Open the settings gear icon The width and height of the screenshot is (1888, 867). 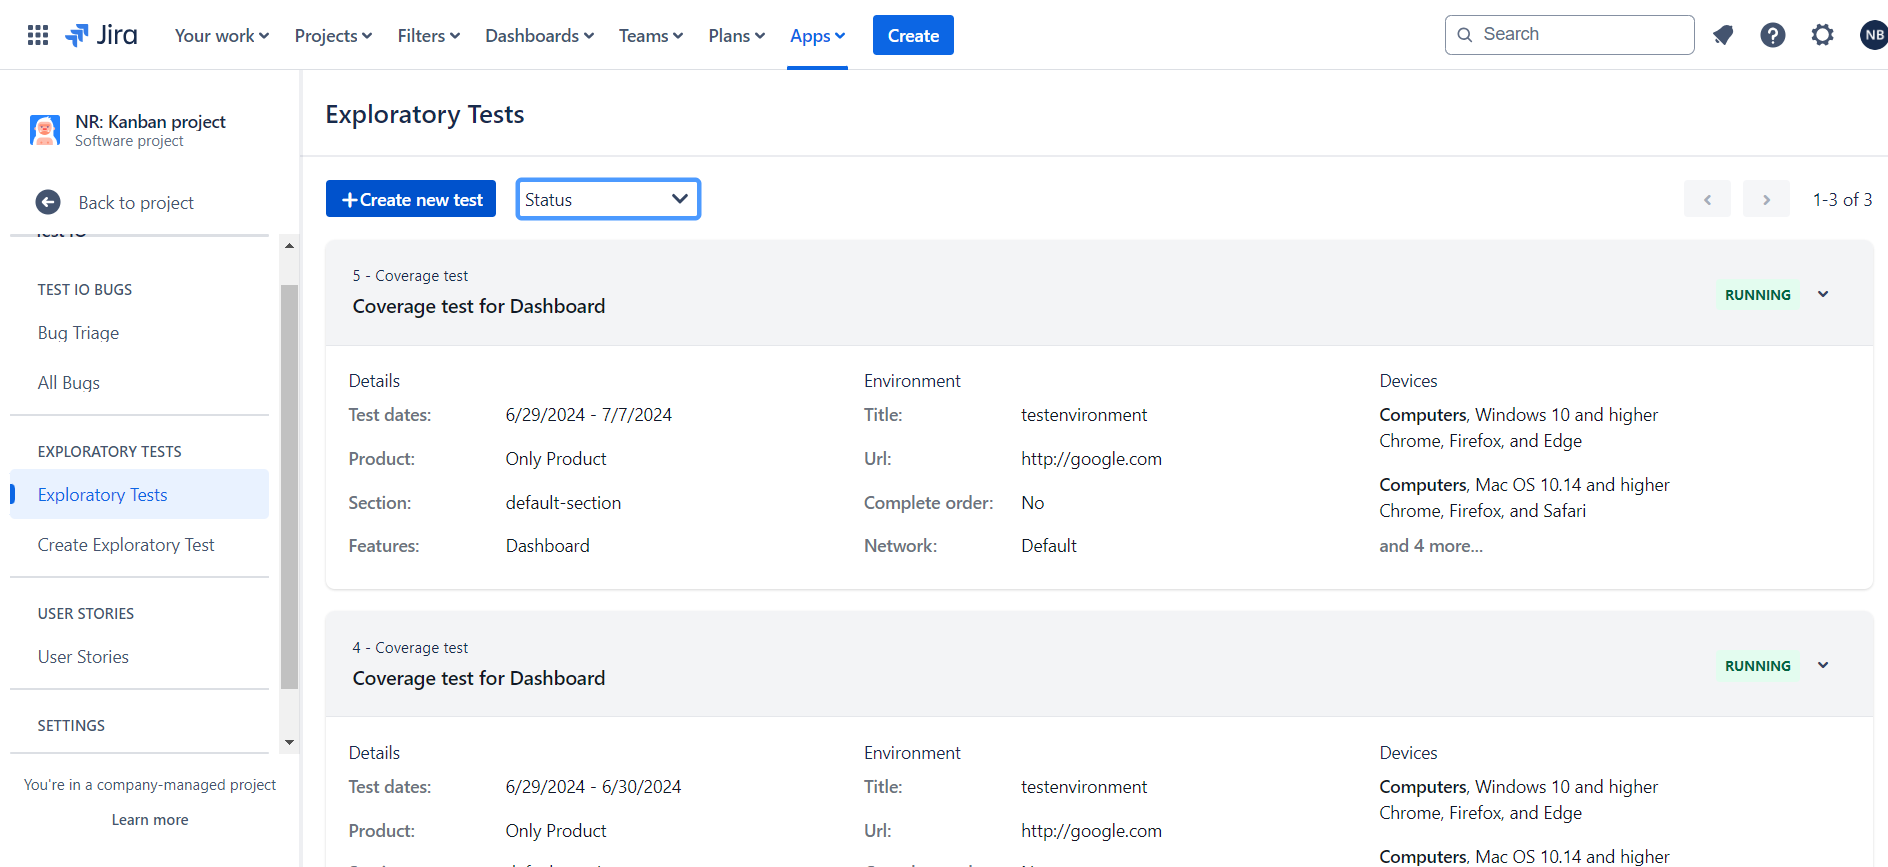pyautogui.click(x=1823, y=35)
